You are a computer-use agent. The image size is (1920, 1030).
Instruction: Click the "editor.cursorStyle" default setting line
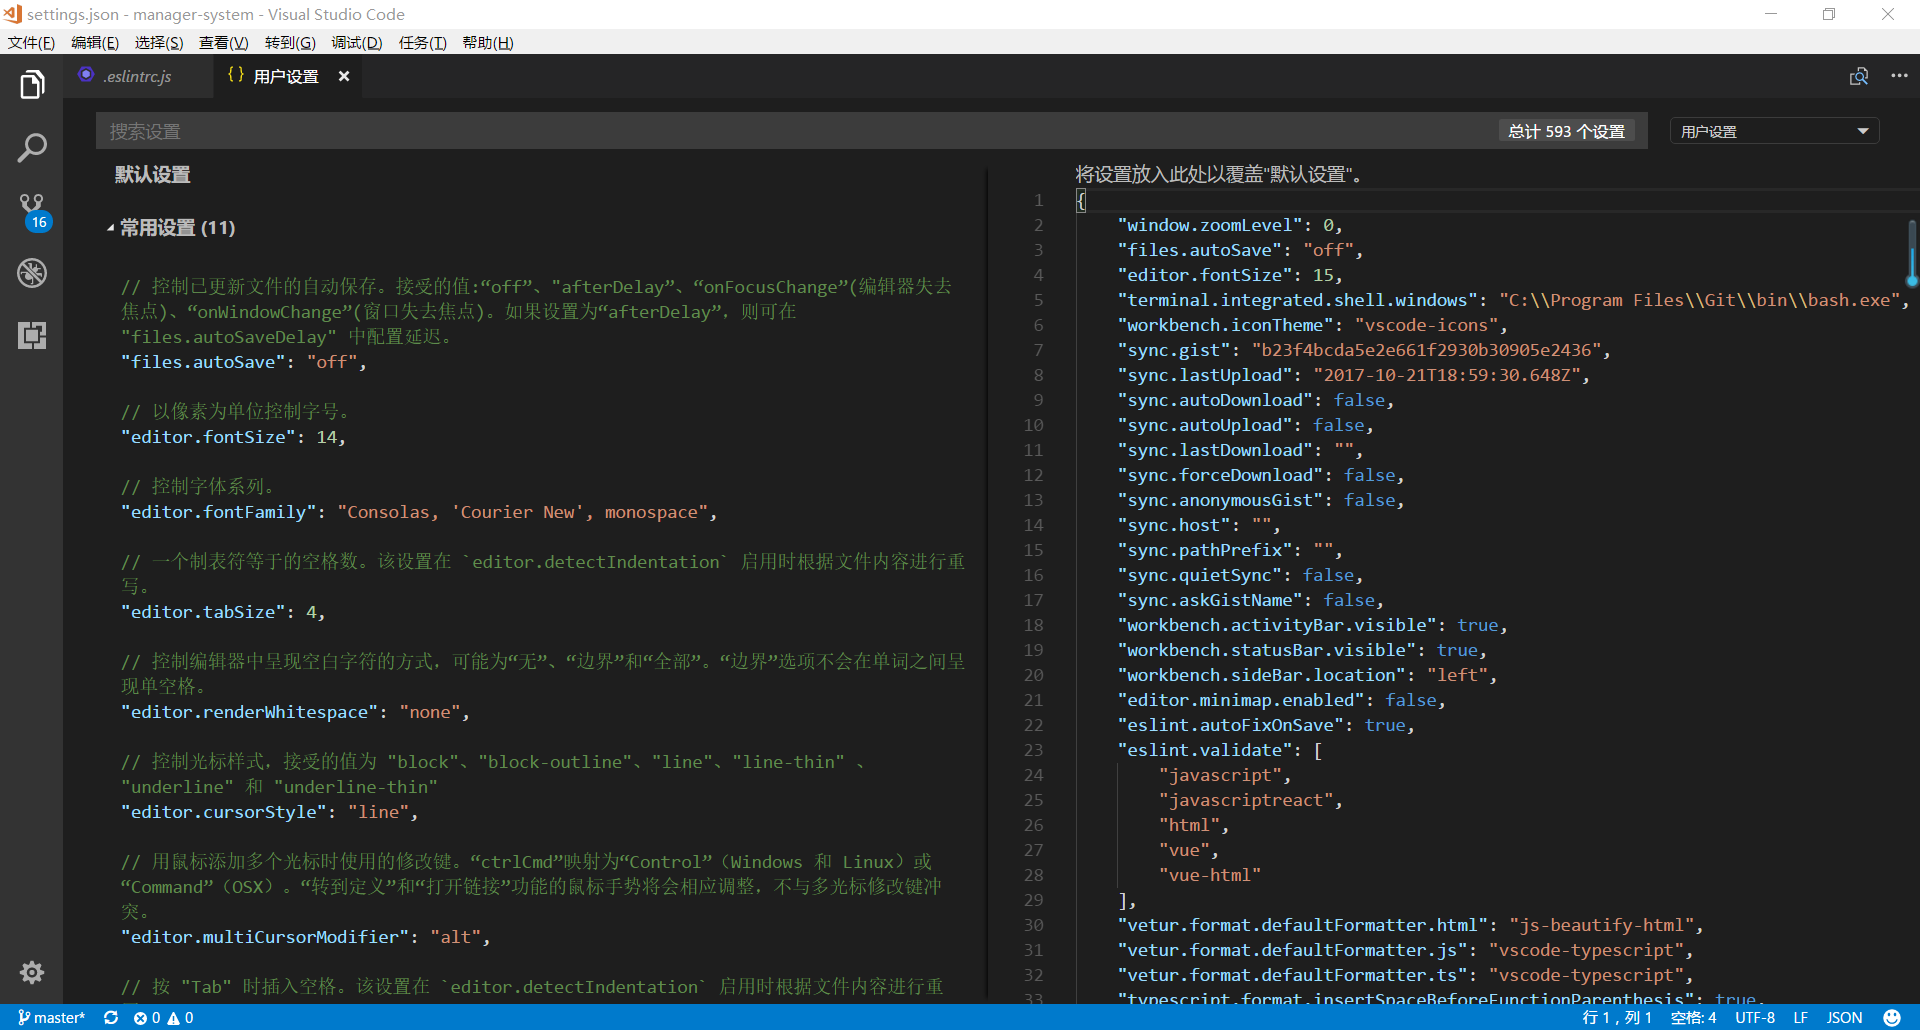[x=270, y=812]
